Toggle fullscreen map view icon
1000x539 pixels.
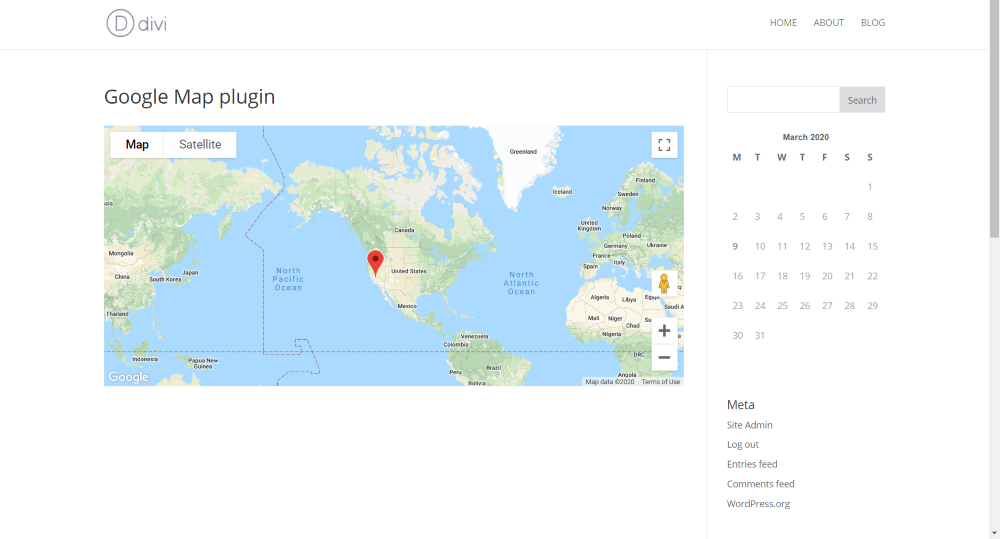664,145
